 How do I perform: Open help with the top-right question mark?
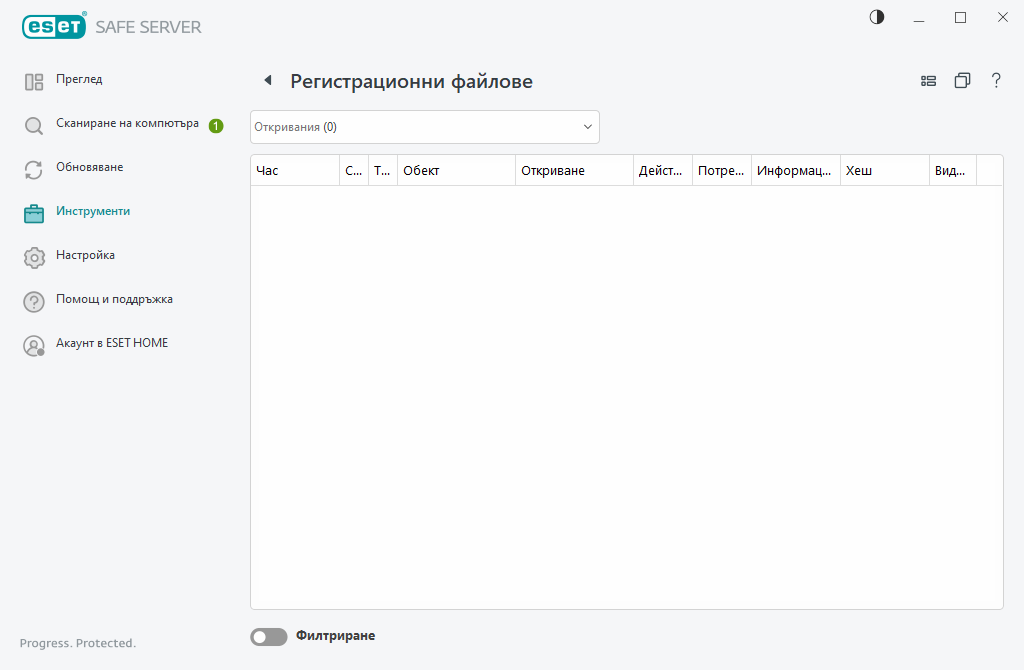[x=996, y=81]
